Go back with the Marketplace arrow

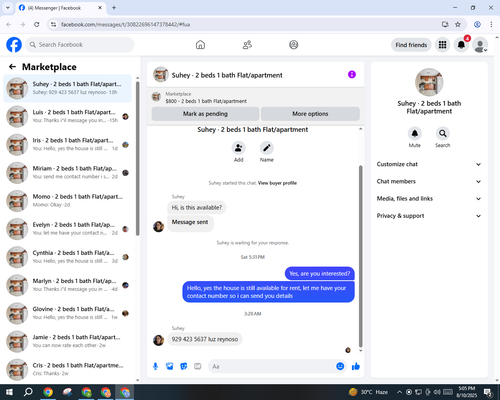click(x=12, y=67)
